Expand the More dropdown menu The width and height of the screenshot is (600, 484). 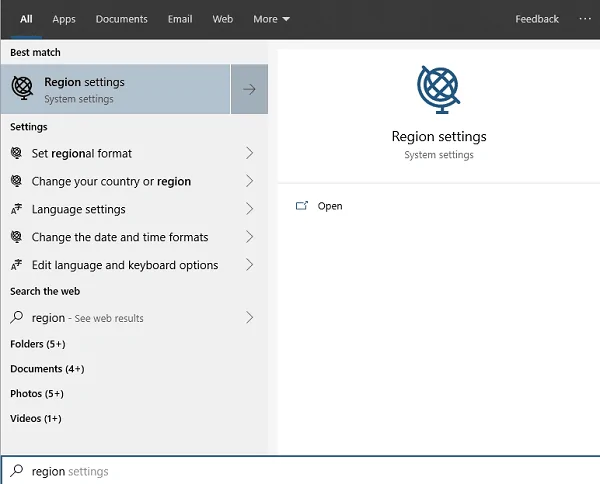pos(271,19)
